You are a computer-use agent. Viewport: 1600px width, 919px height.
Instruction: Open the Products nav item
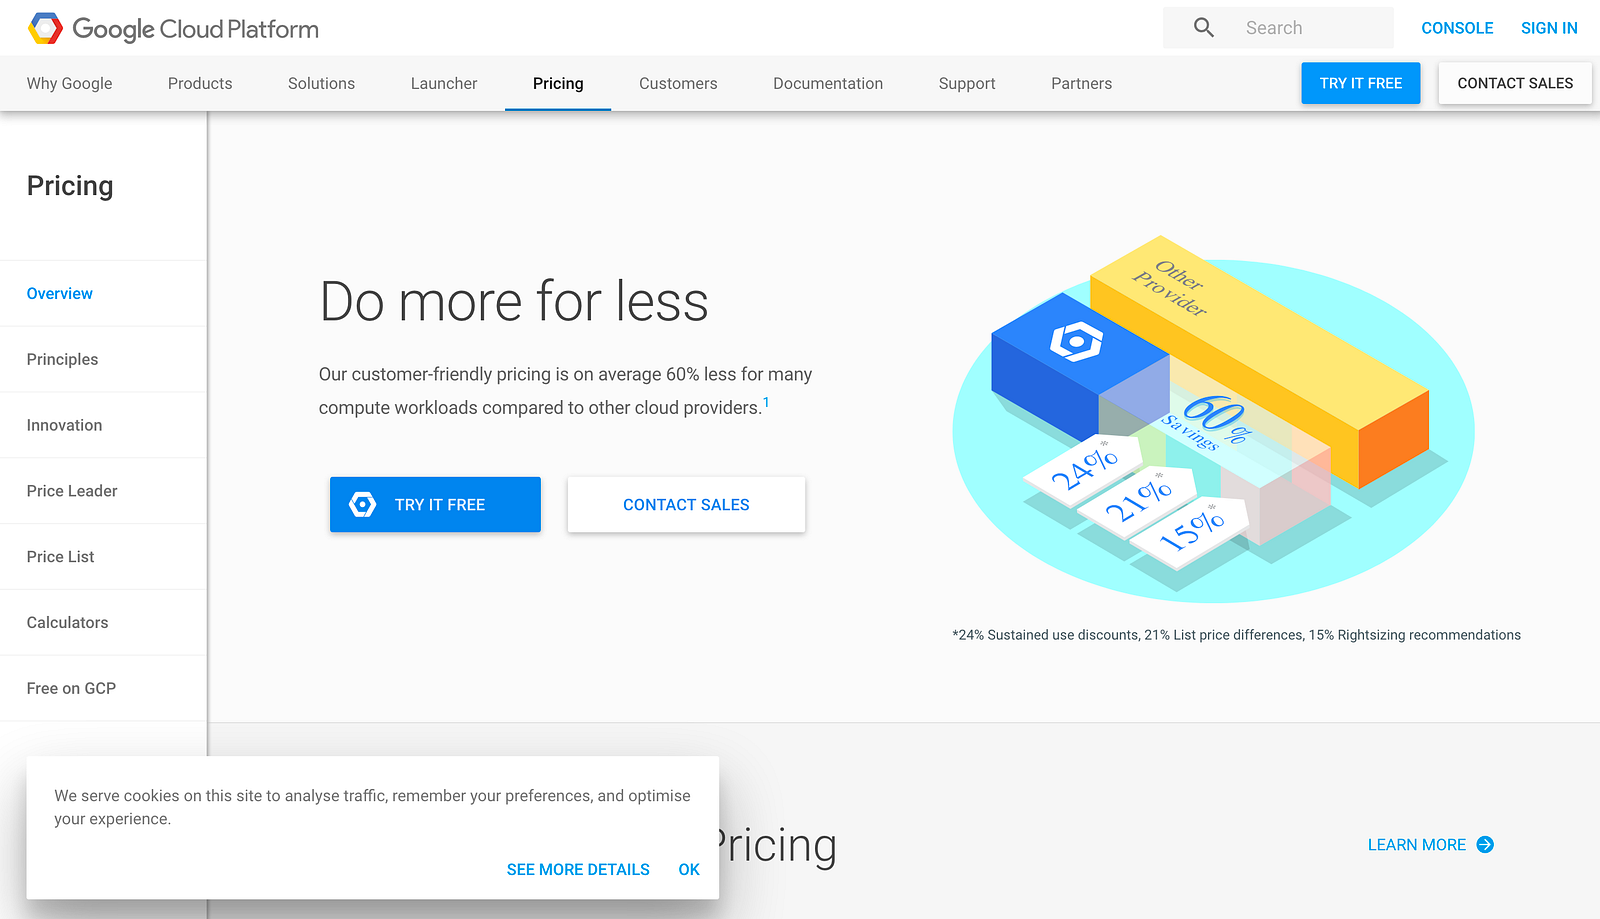click(x=200, y=83)
